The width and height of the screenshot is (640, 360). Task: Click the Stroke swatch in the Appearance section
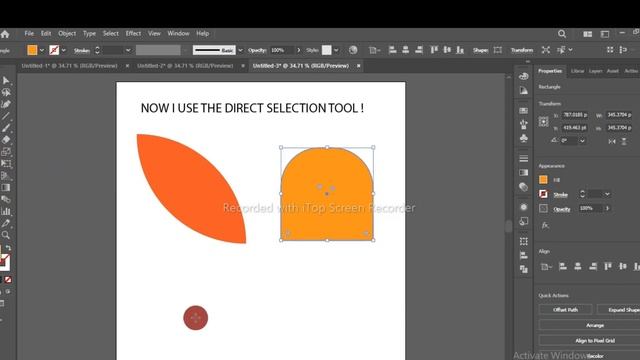[x=543, y=194]
